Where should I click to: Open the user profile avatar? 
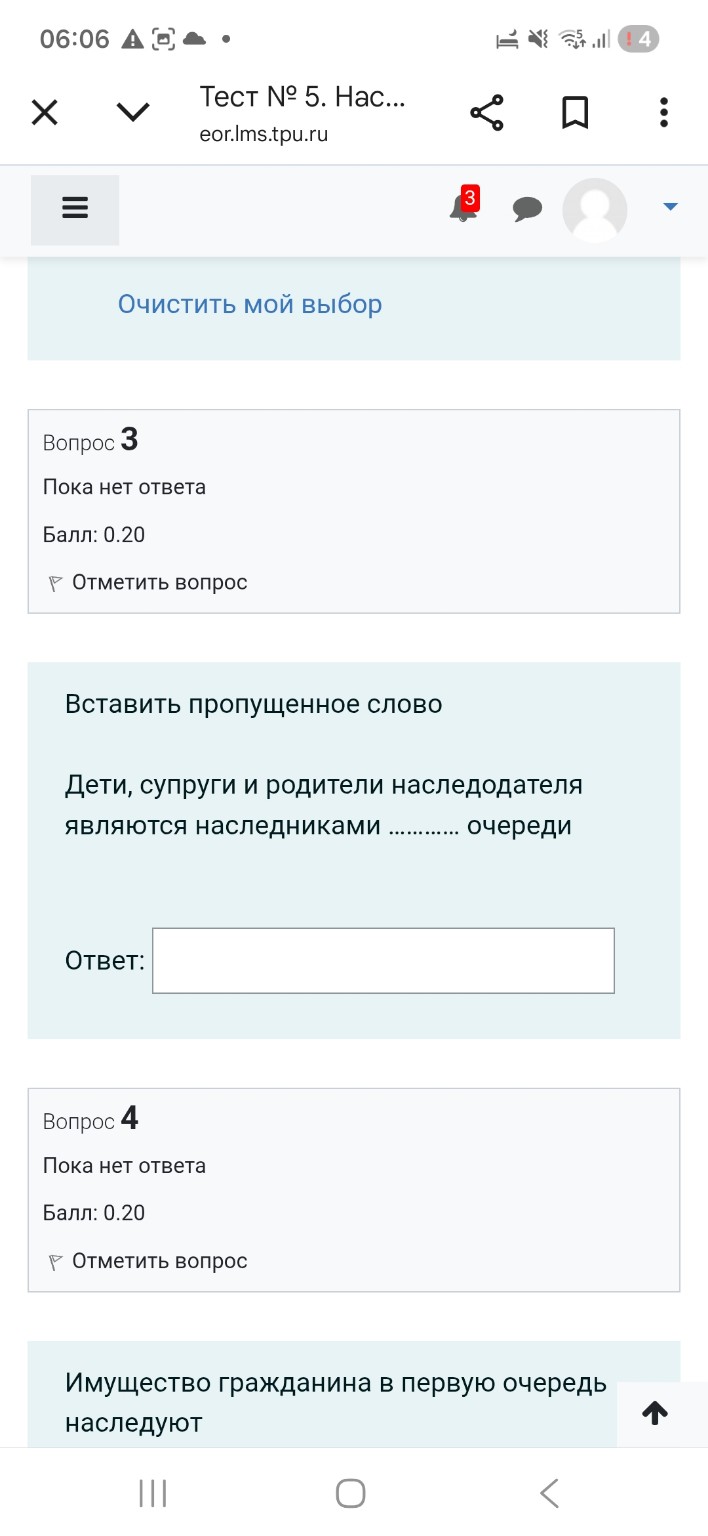(594, 210)
